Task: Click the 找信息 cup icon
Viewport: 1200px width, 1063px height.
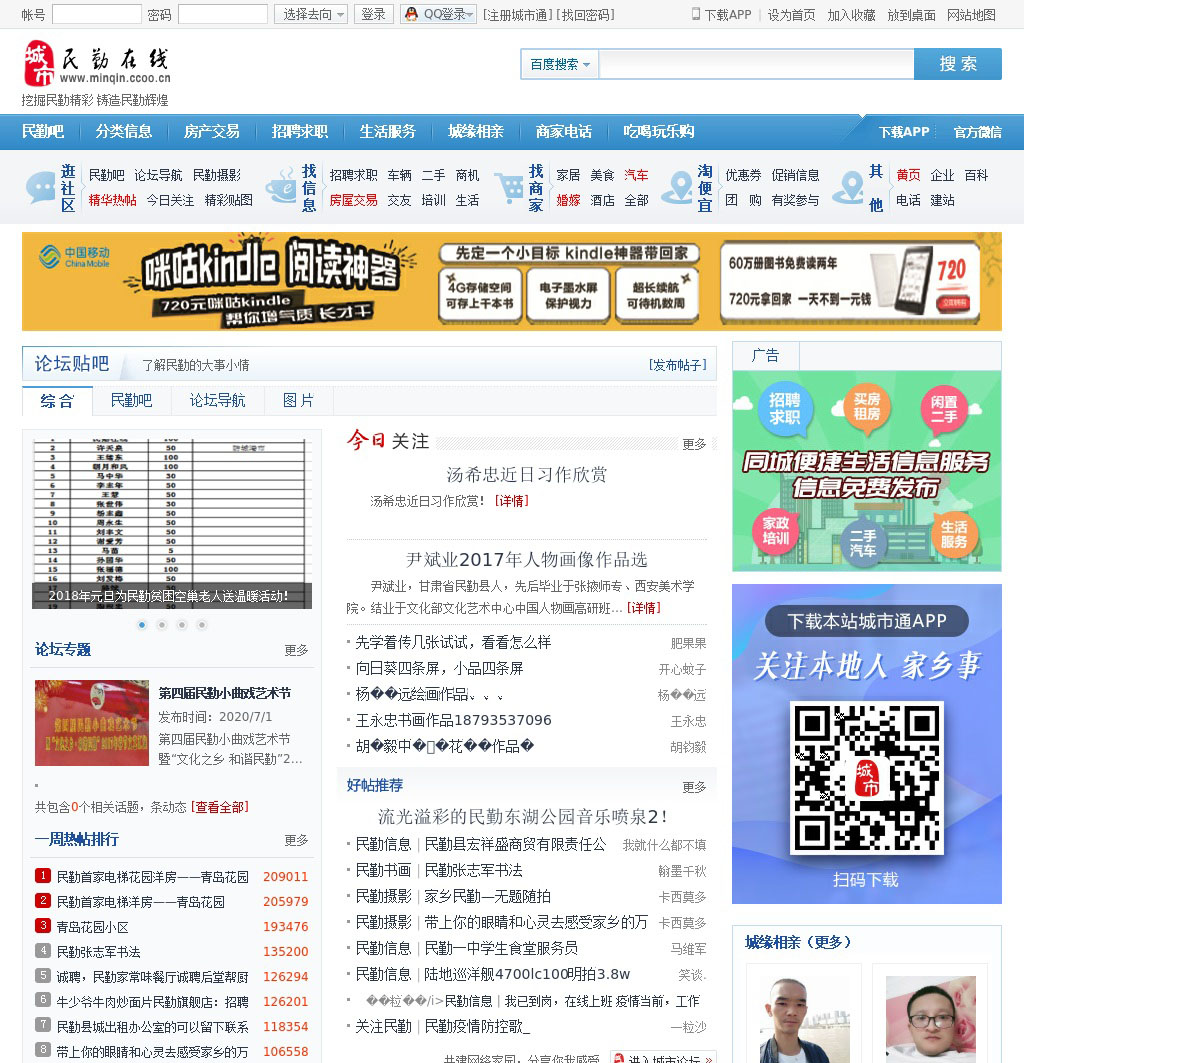Action: 281,187
